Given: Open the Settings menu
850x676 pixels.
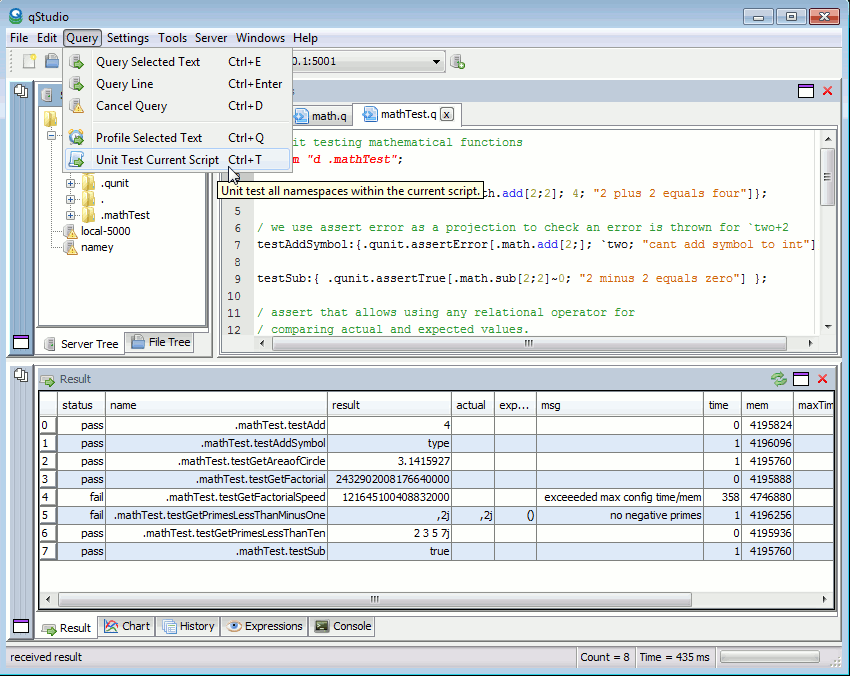Looking at the screenshot, I should (127, 38).
